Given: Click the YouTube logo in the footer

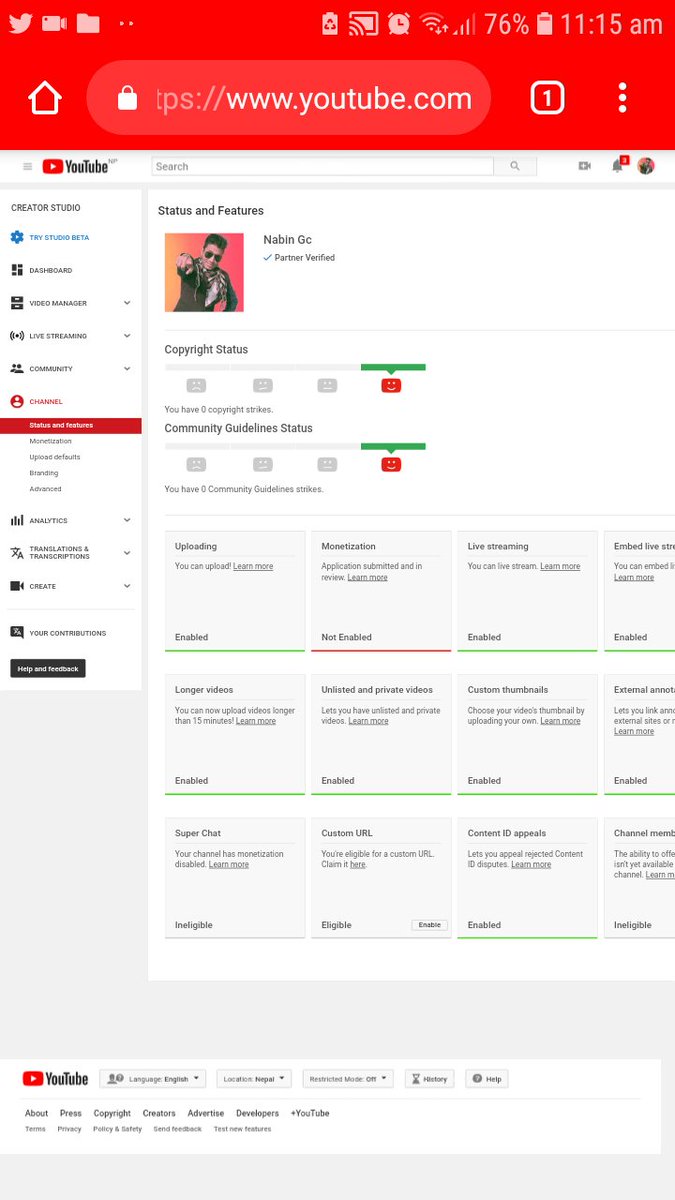Looking at the screenshot, I should pos(55,1079).
